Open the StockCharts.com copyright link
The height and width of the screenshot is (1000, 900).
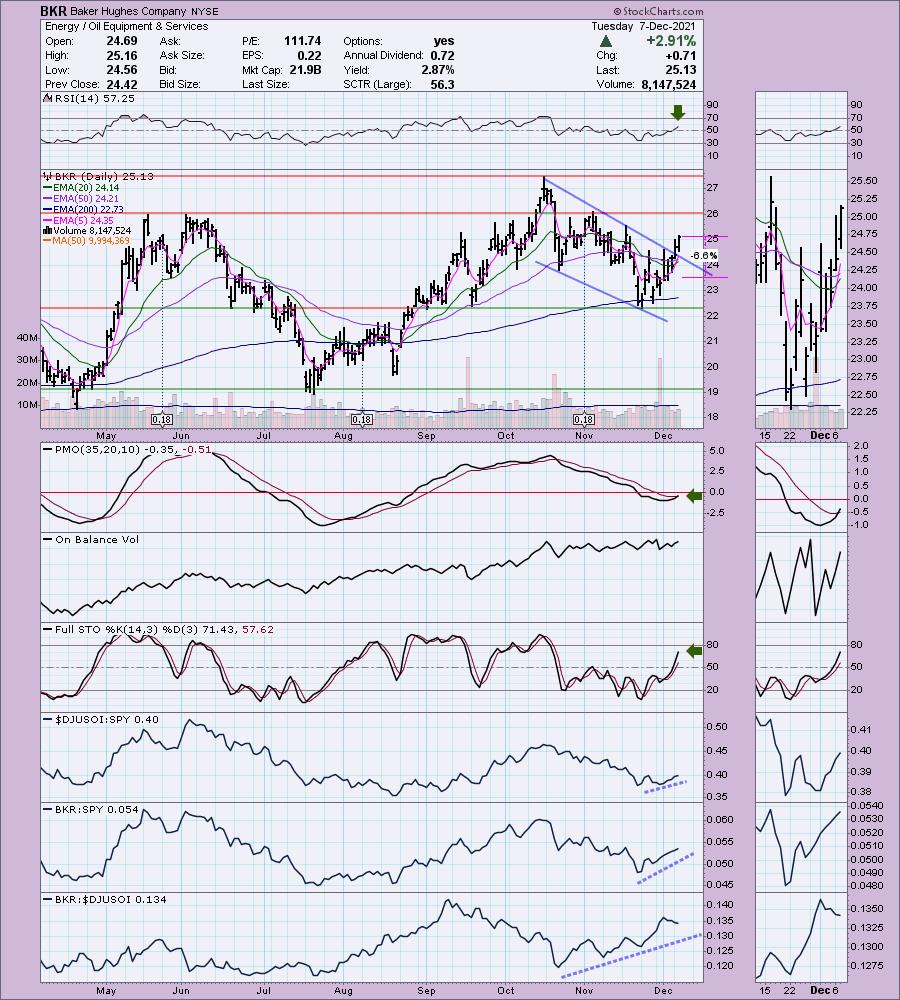pos(658,11)
